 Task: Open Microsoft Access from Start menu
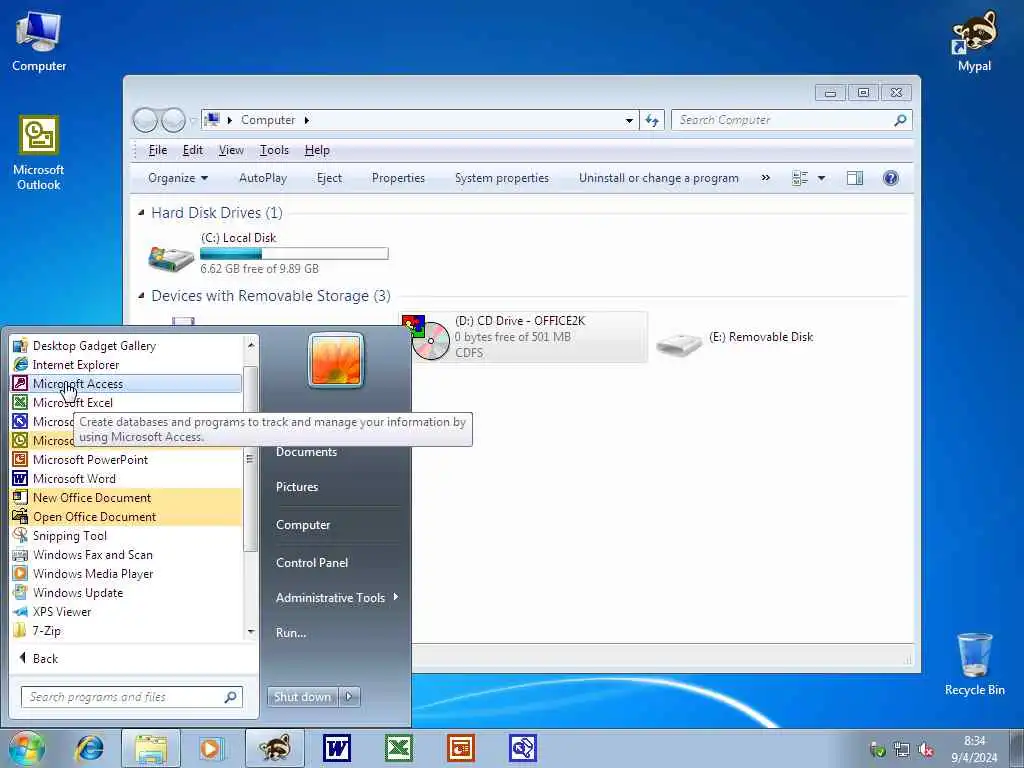(x=126, y=383)
